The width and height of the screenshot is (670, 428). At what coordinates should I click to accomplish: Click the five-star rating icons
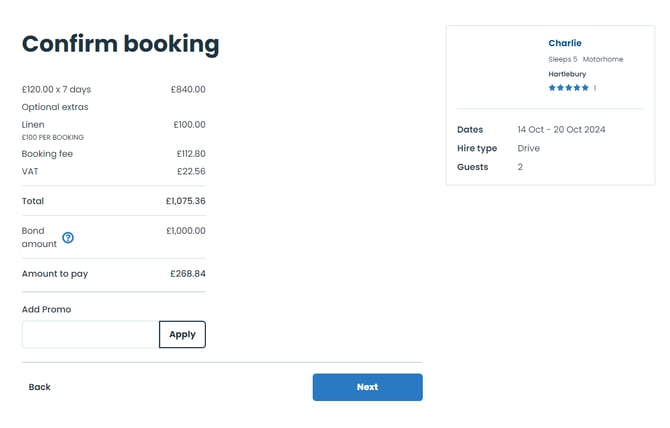tap(568, 88)
